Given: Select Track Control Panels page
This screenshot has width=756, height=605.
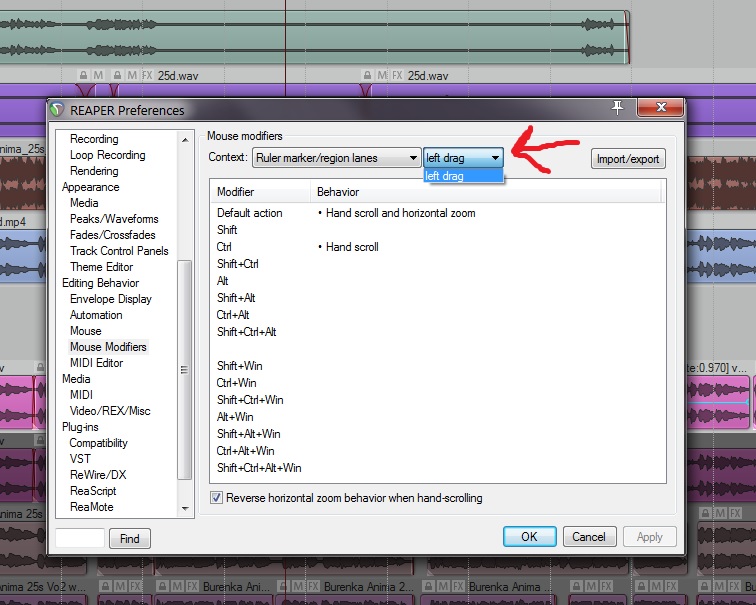Looking at the screenshot, I should 119,251.
